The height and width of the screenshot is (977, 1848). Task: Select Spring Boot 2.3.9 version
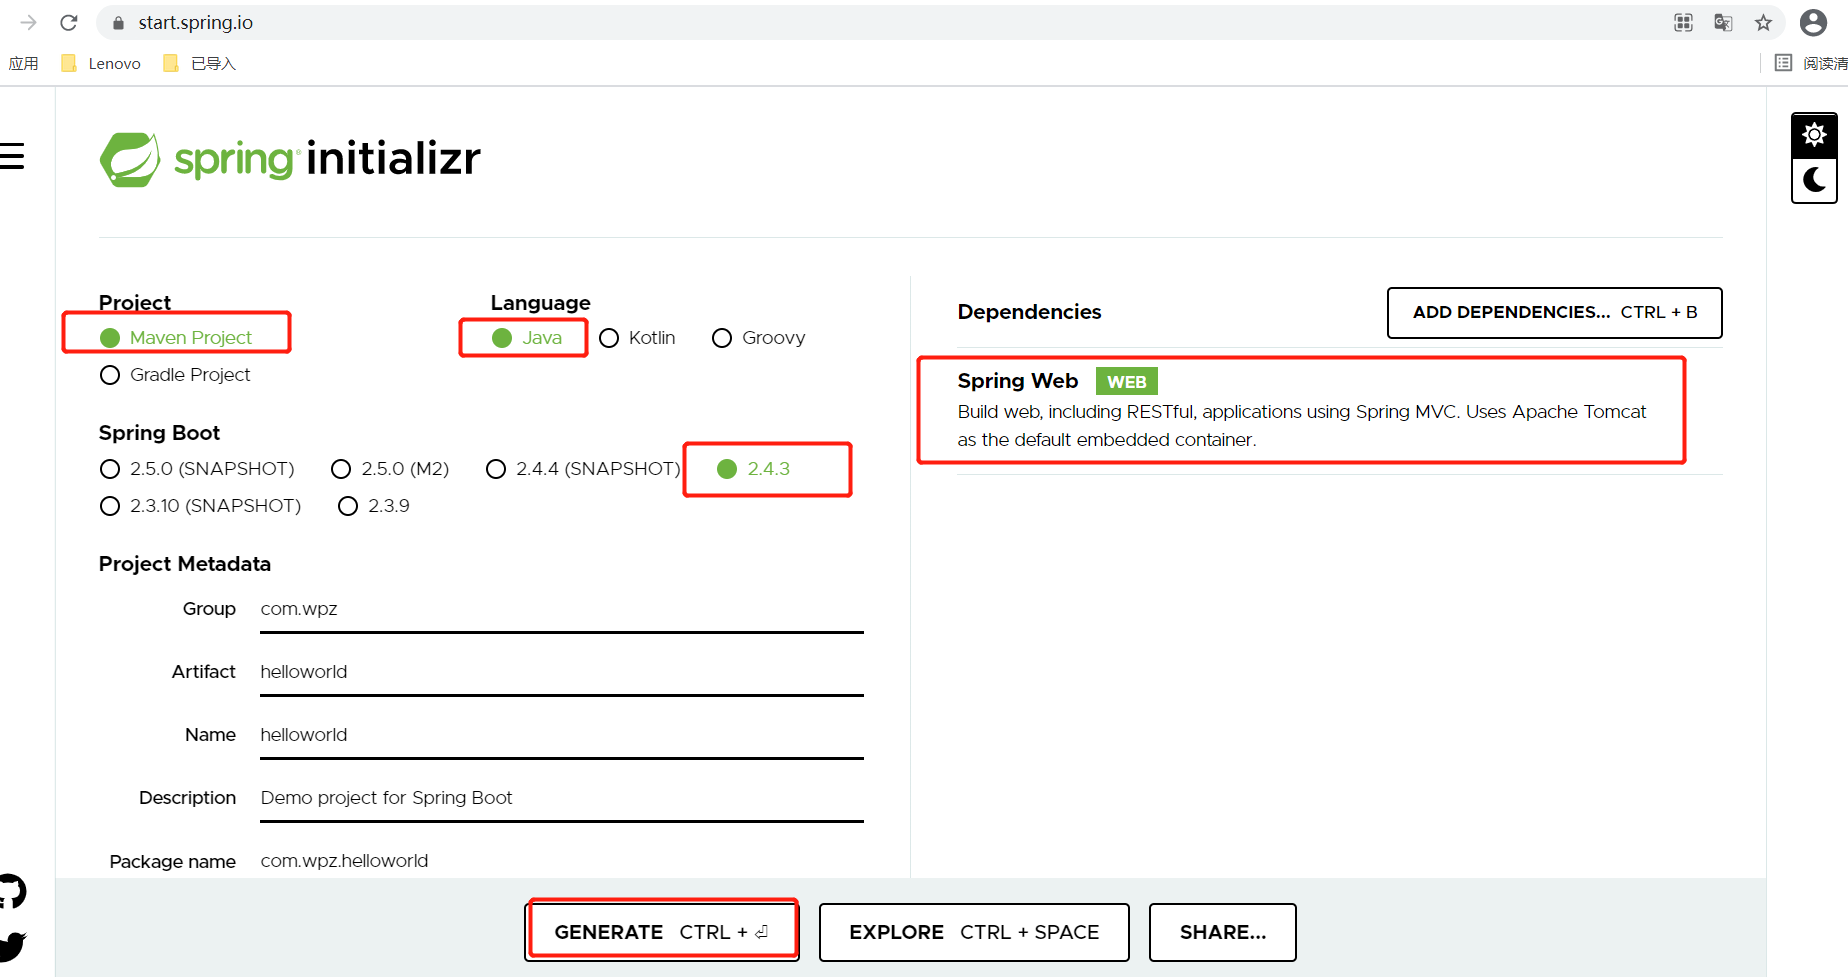(x=374, y=506)
